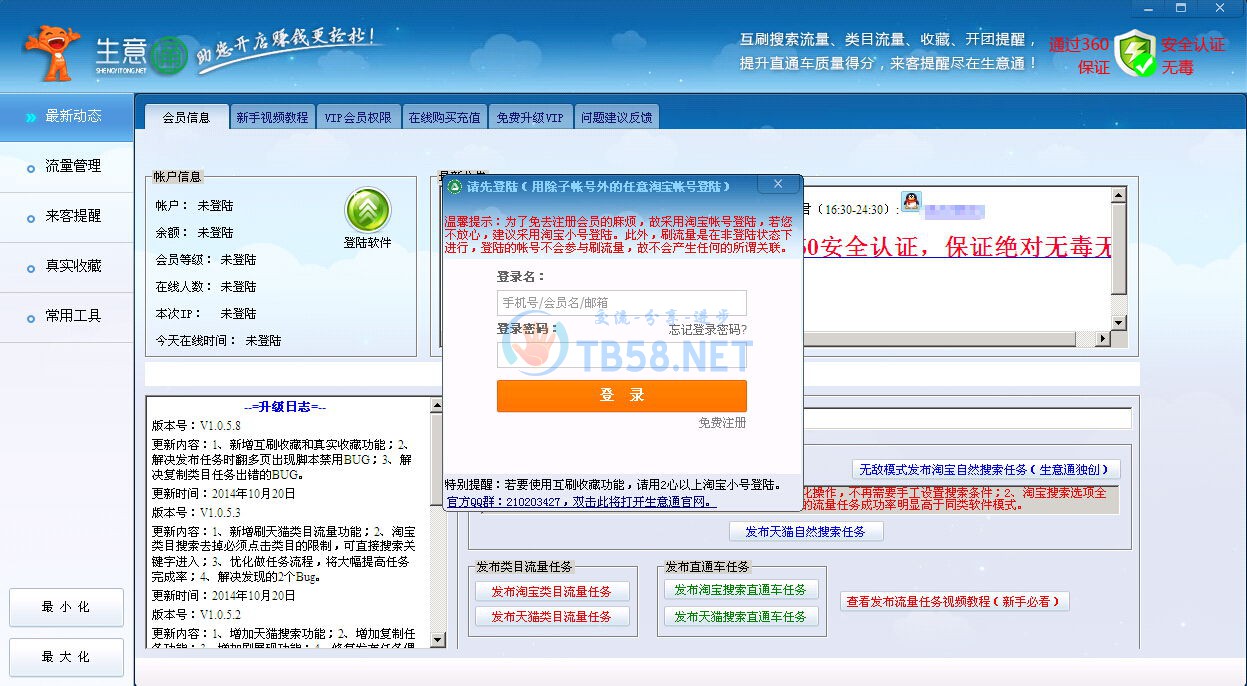The image size is (1247, 686).
Task: Click the 免费注册 link
Action: pos(722,423)
